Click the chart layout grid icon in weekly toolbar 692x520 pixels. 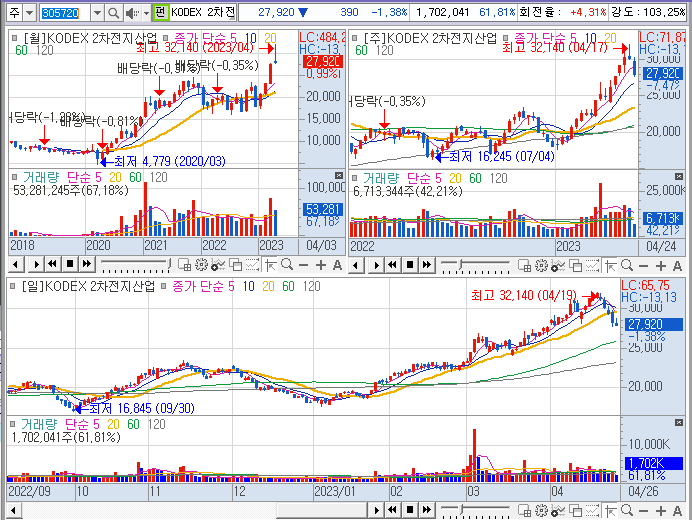pos(524,266)
